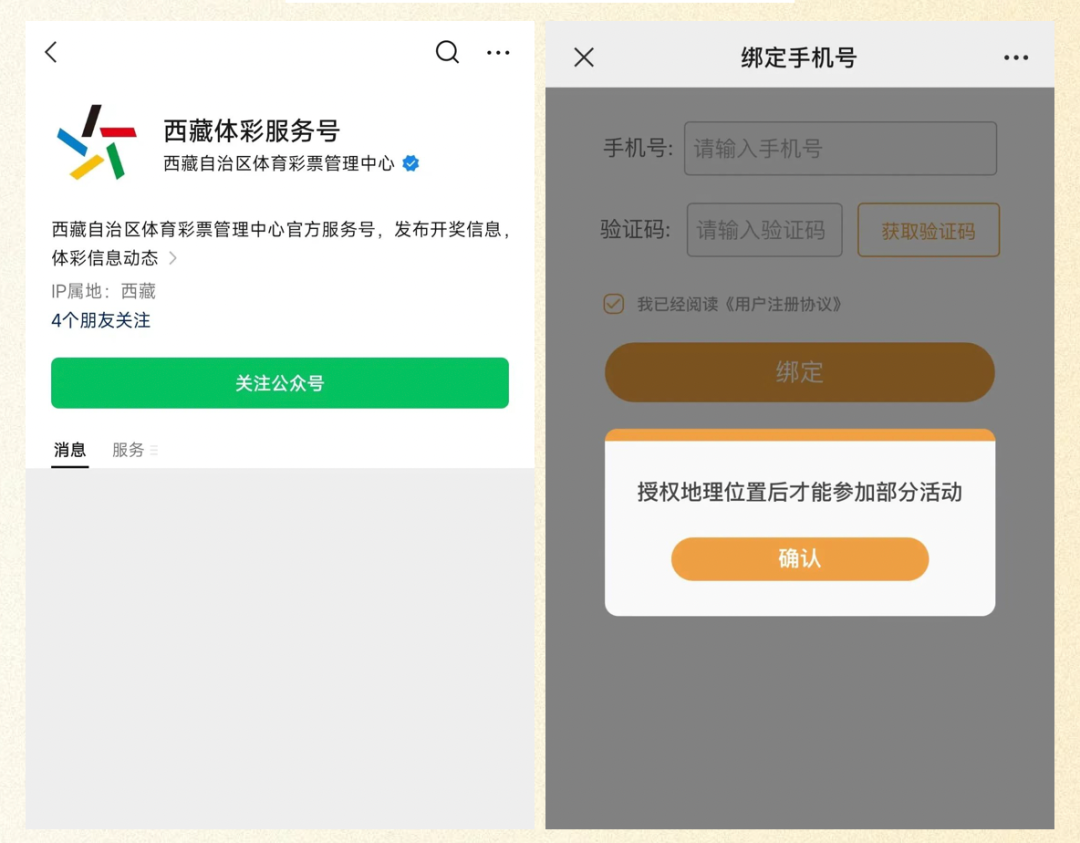Screen dimensions: 1080x843
Task: Close the 绑定手机号 page with X
Action: (x=584, y=57)
